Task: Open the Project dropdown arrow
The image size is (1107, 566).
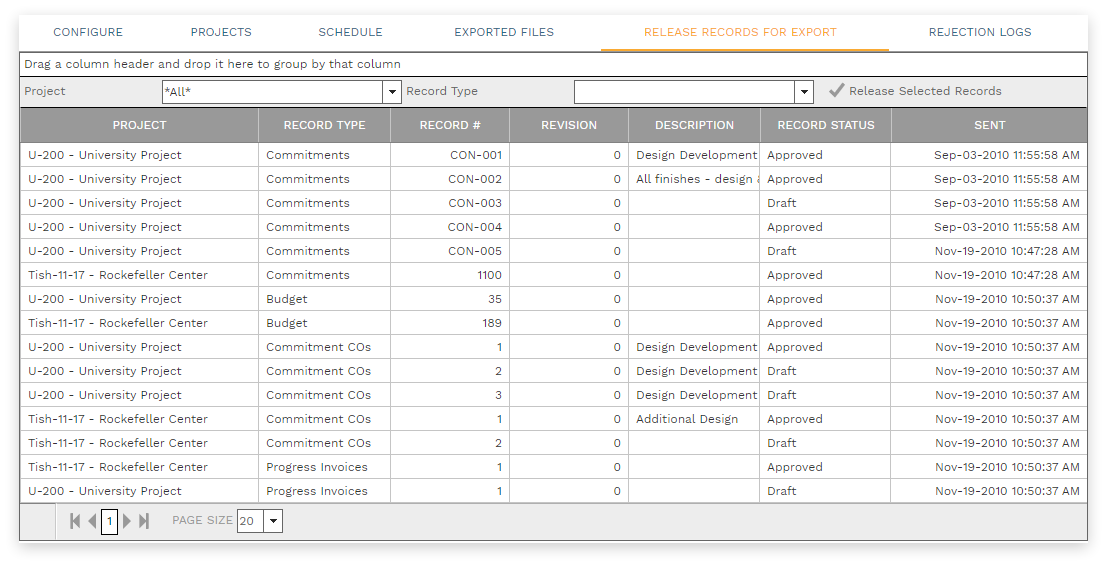Action: click(x=392, y=92)
